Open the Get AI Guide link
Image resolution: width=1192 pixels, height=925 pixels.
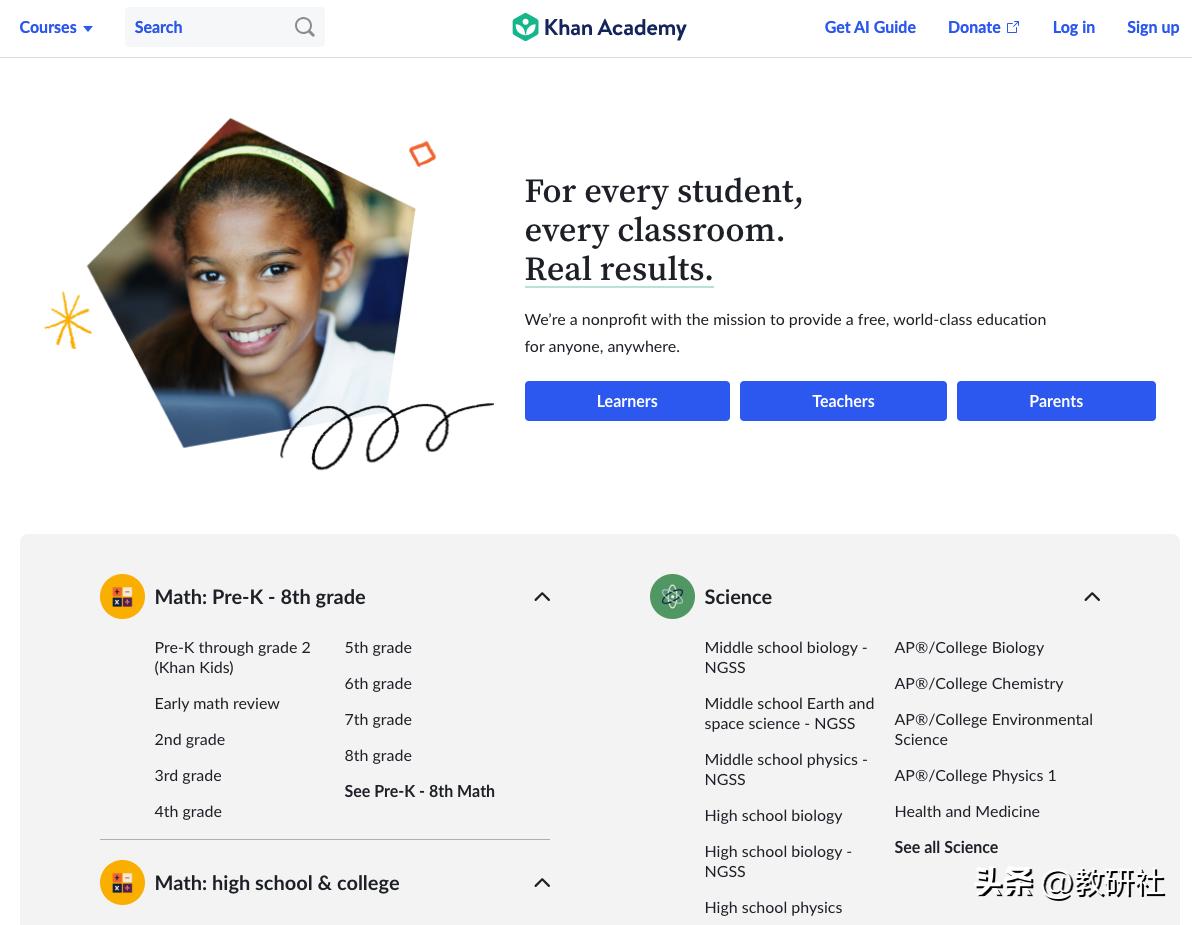point(870,27)
